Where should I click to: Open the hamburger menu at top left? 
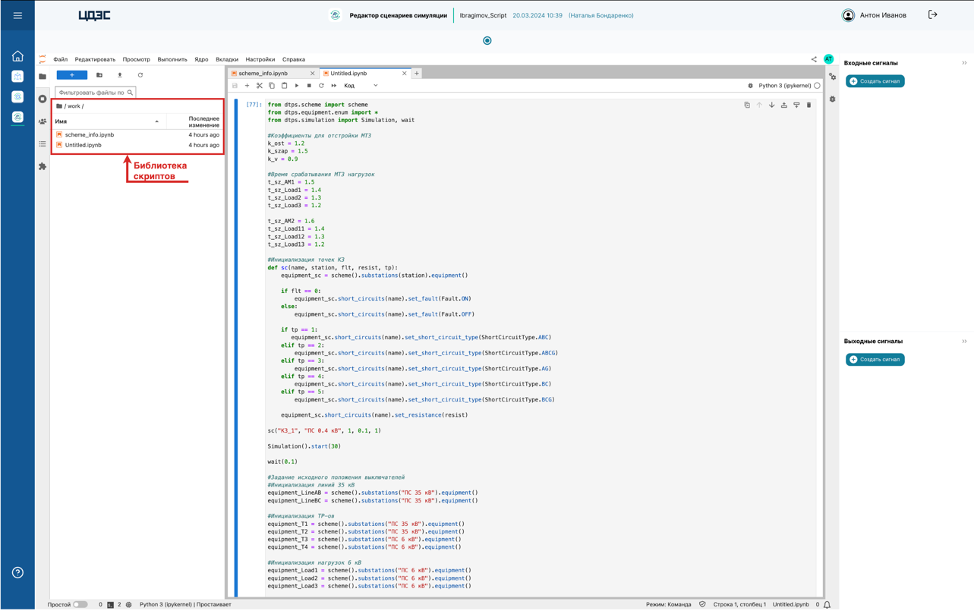[x=17, y=15]
